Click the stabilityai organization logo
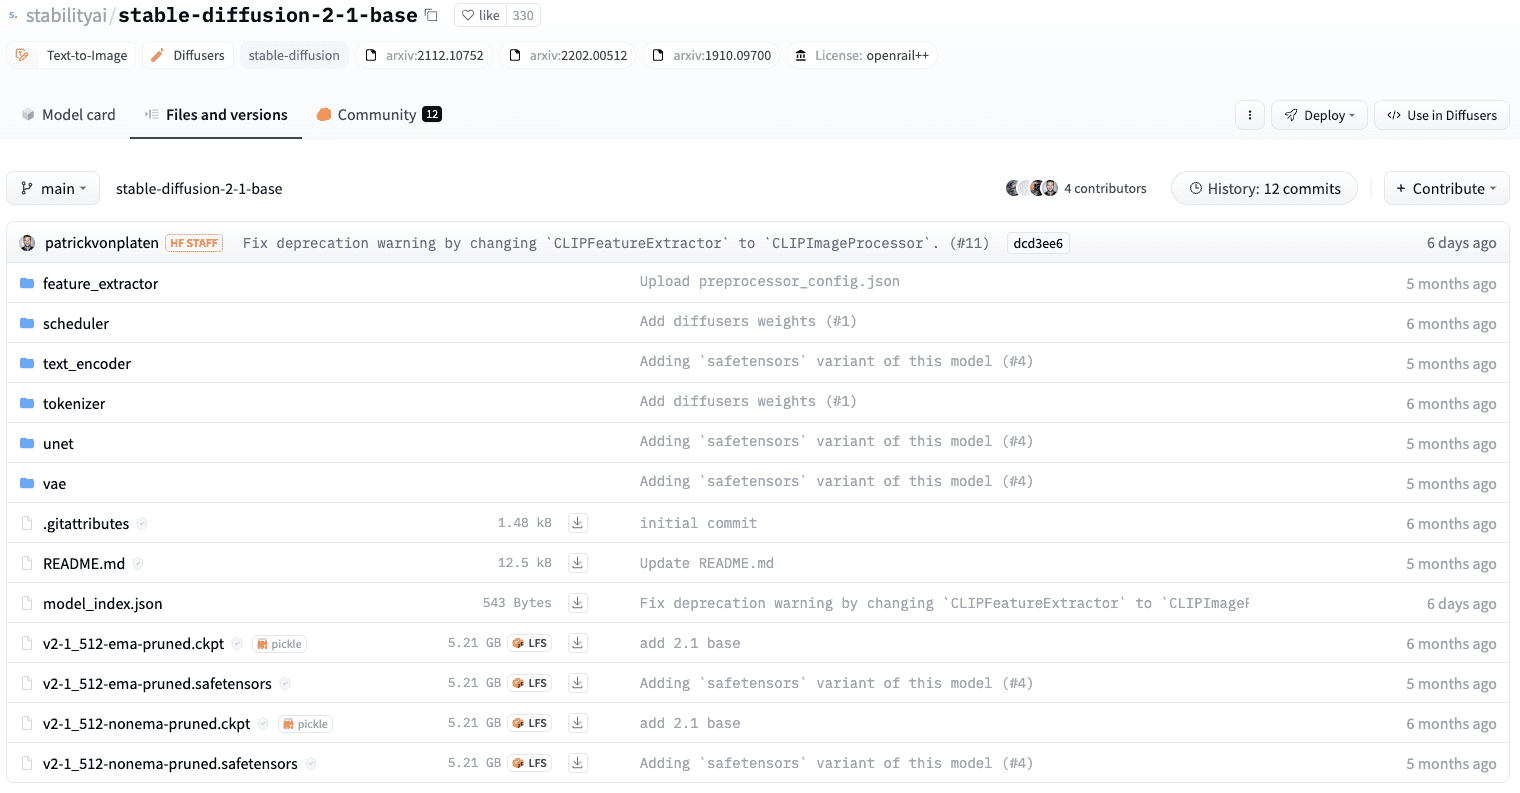Image resolution: width=1520 pixels, height=793 pixels. pos(13,15)
